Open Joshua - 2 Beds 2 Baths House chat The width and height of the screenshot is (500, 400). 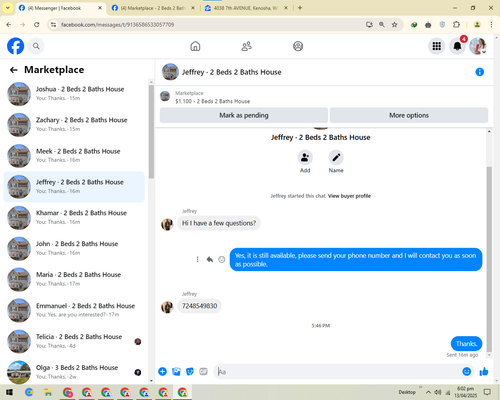pyautogui.click(x=74, y=93)
